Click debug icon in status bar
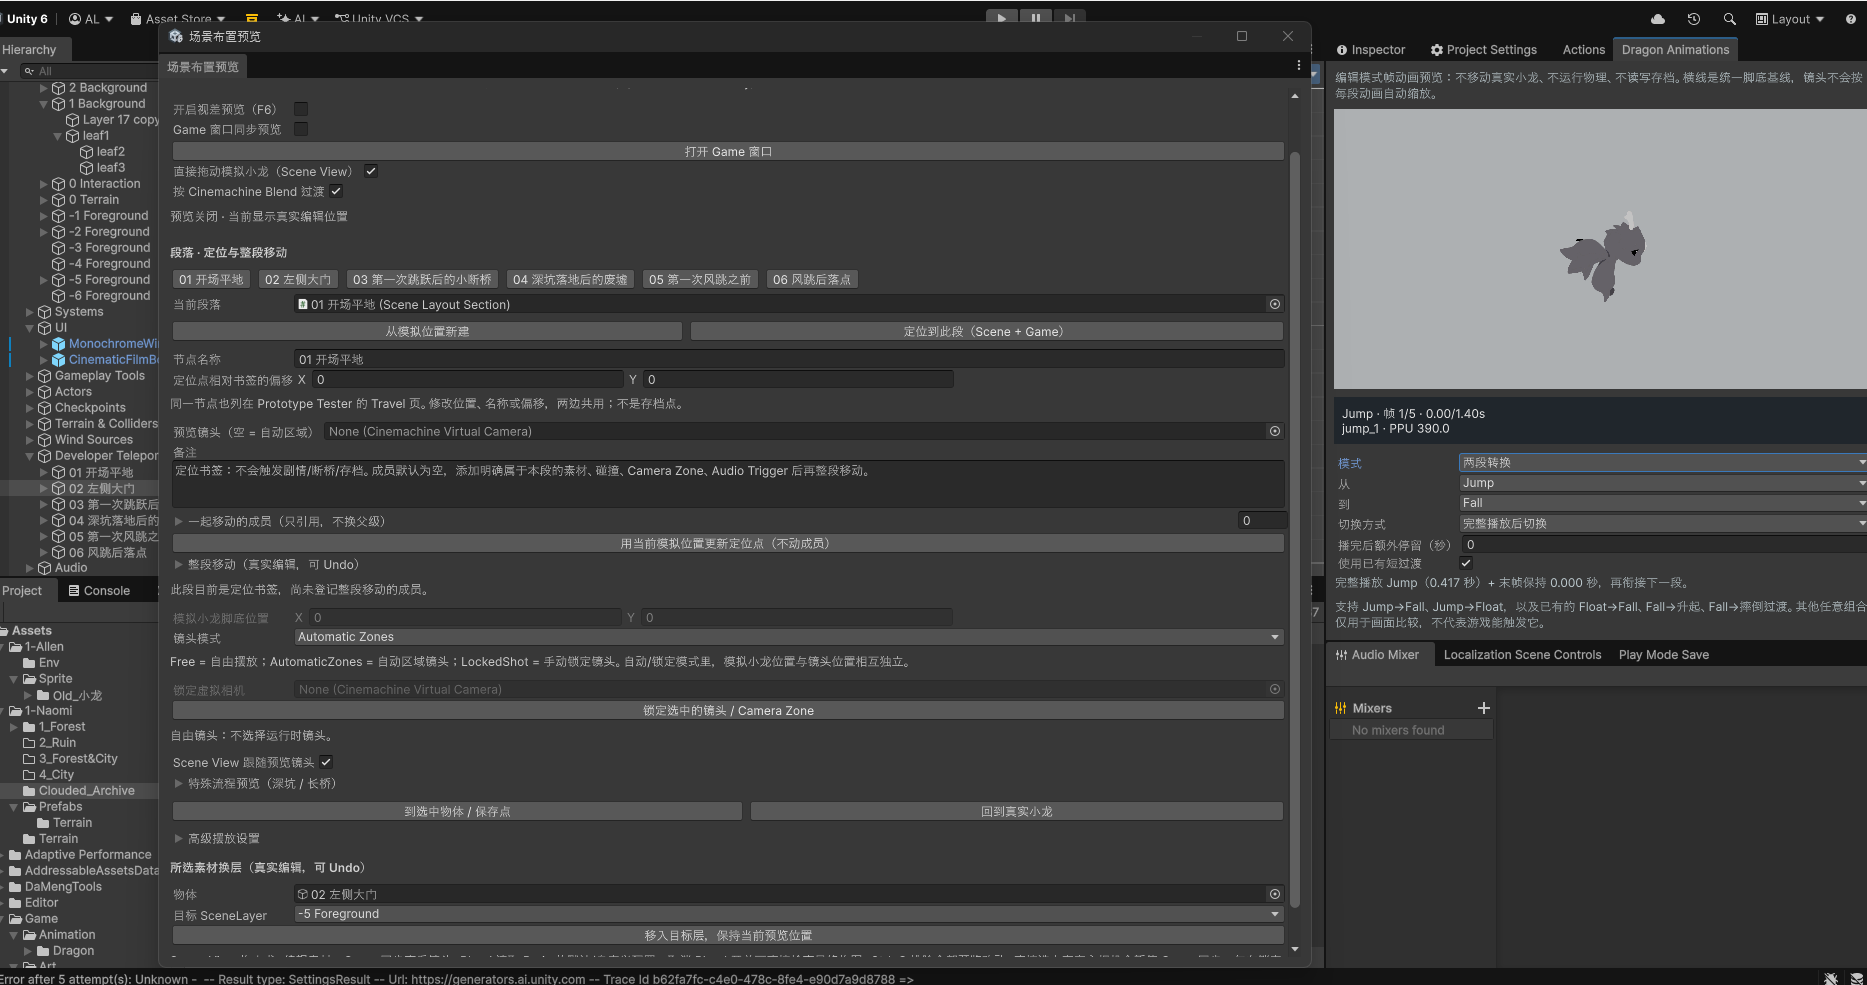 pos(1831,978)
